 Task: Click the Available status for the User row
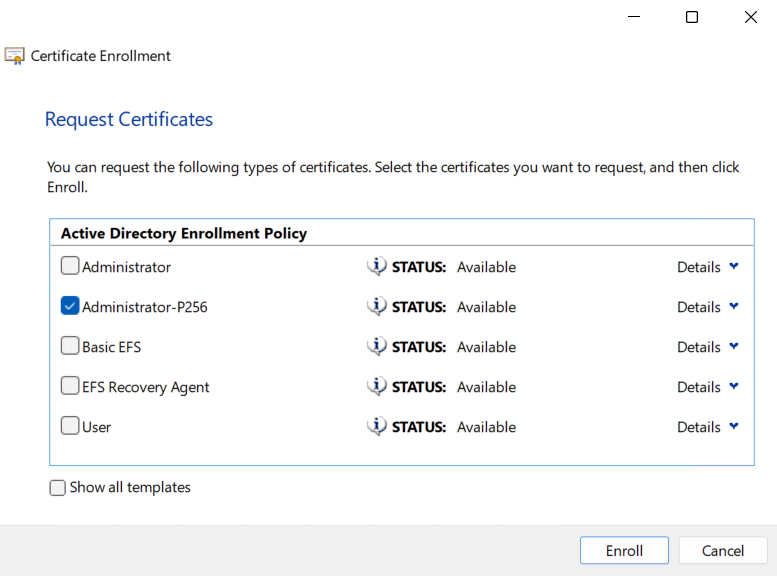pos(486,427)
